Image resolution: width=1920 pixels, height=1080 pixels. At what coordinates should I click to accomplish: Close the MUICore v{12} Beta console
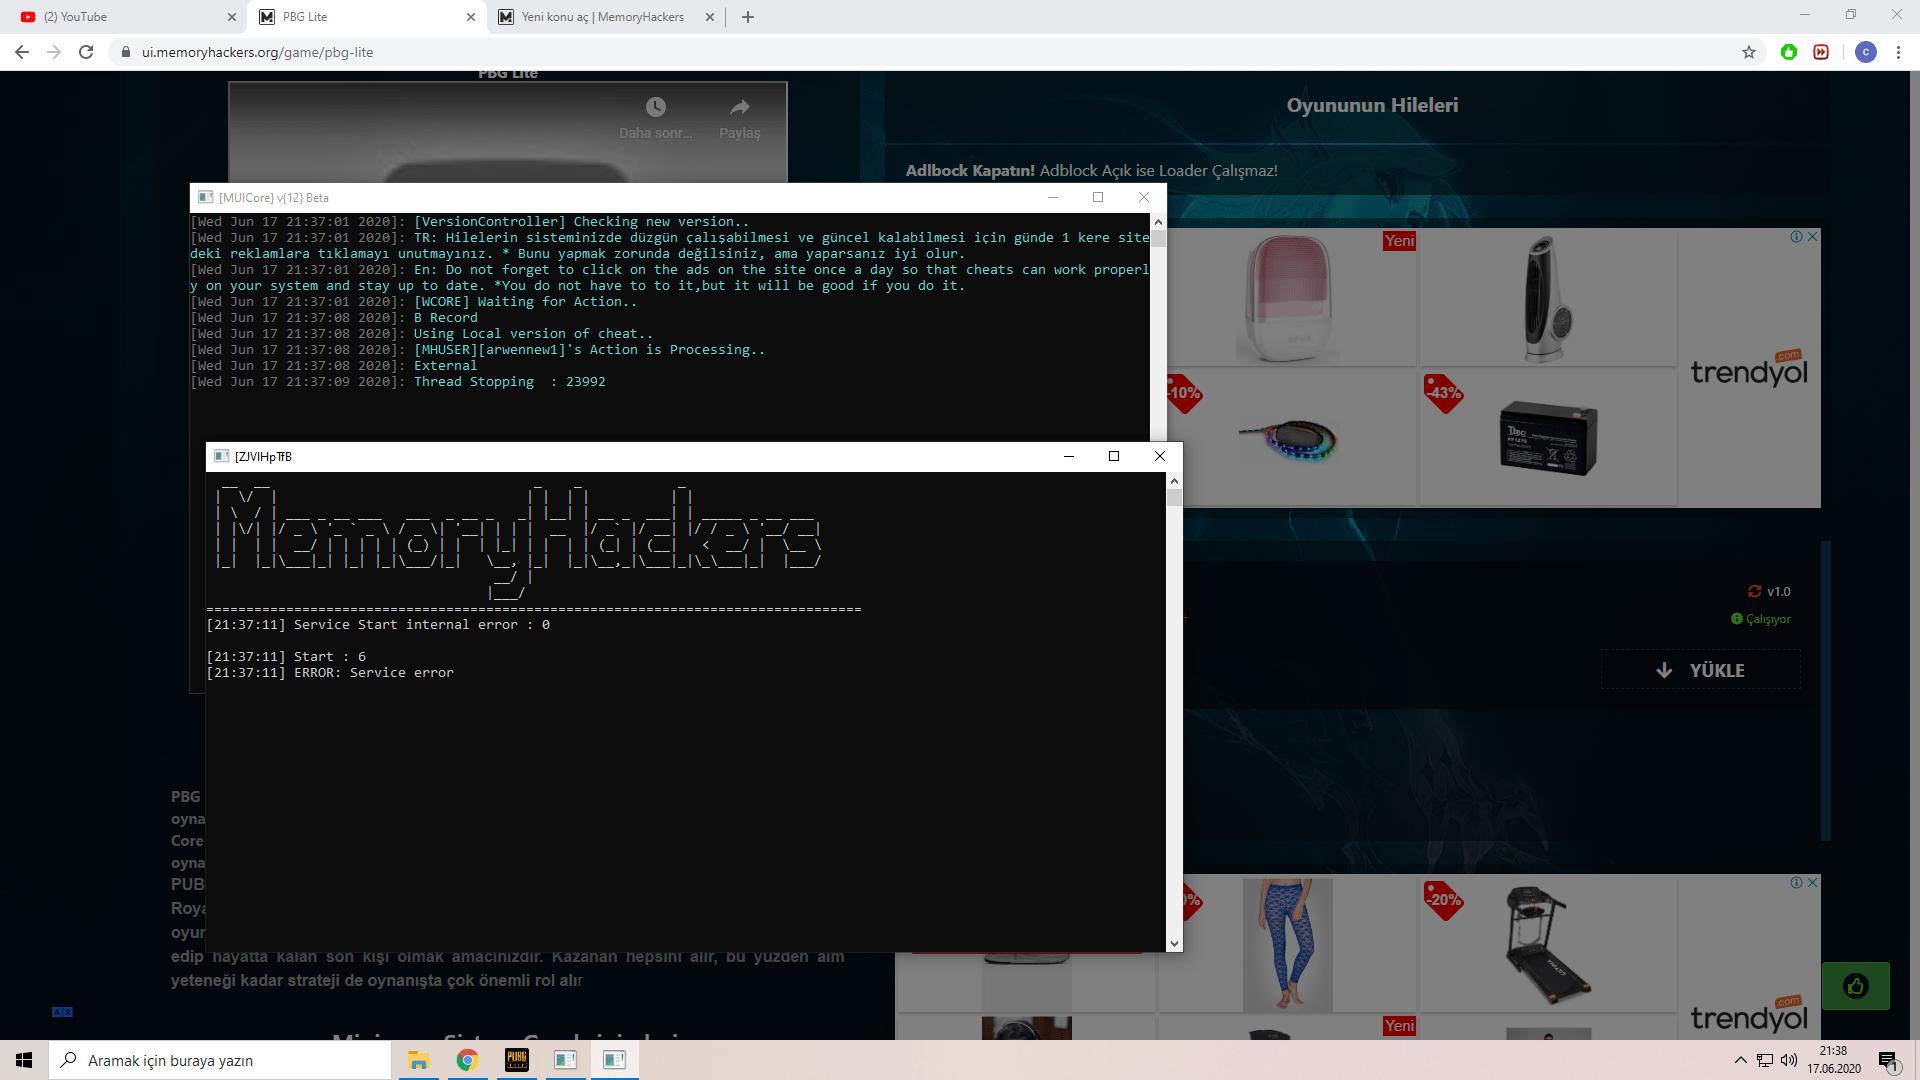click(1144, 197)
